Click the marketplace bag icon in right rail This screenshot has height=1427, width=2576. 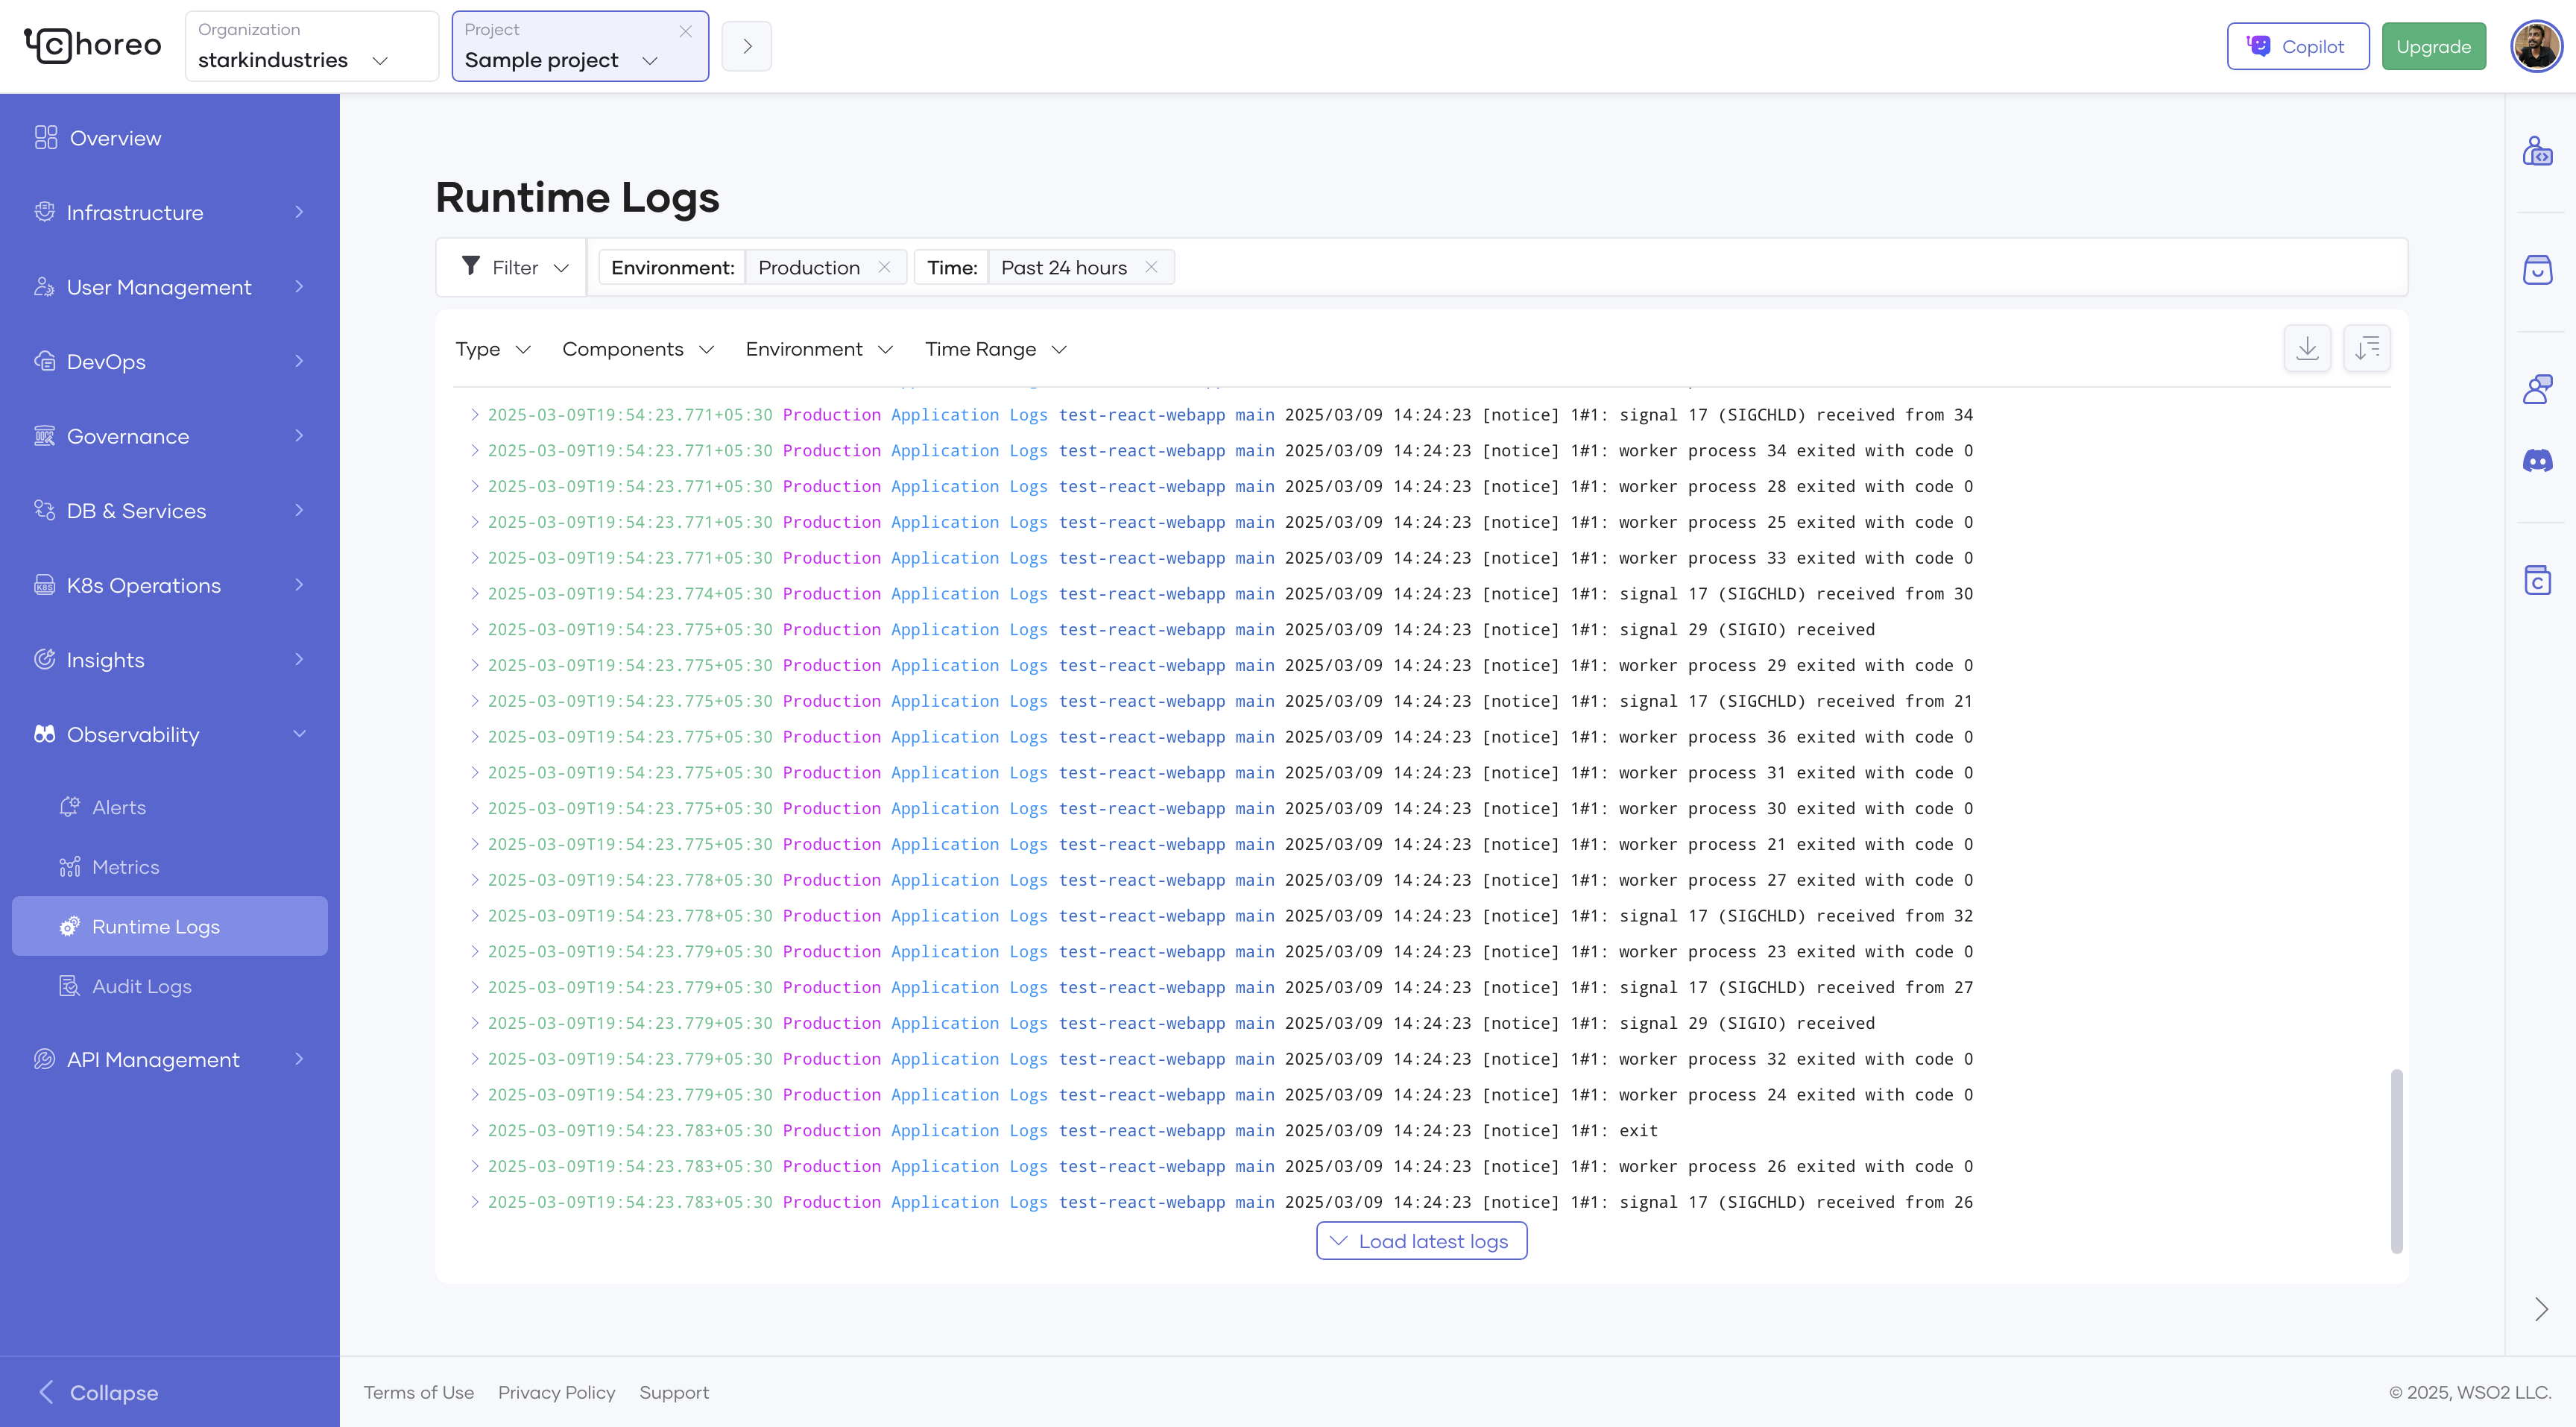[2537, 270]
